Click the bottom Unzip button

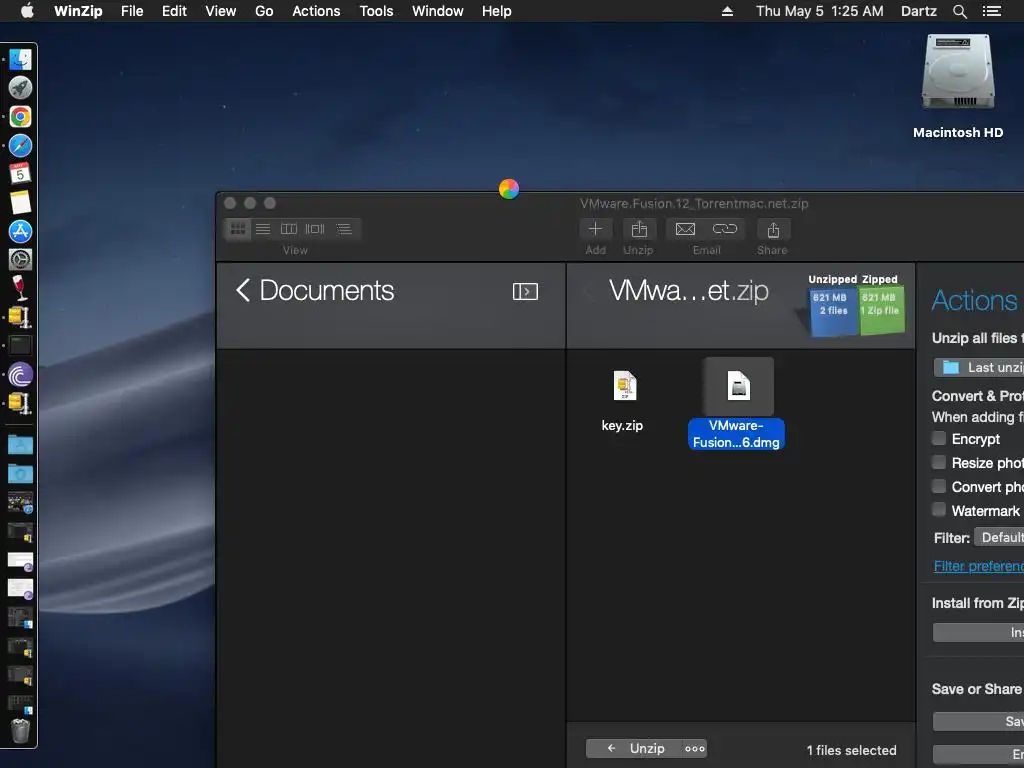coord(634,748)
